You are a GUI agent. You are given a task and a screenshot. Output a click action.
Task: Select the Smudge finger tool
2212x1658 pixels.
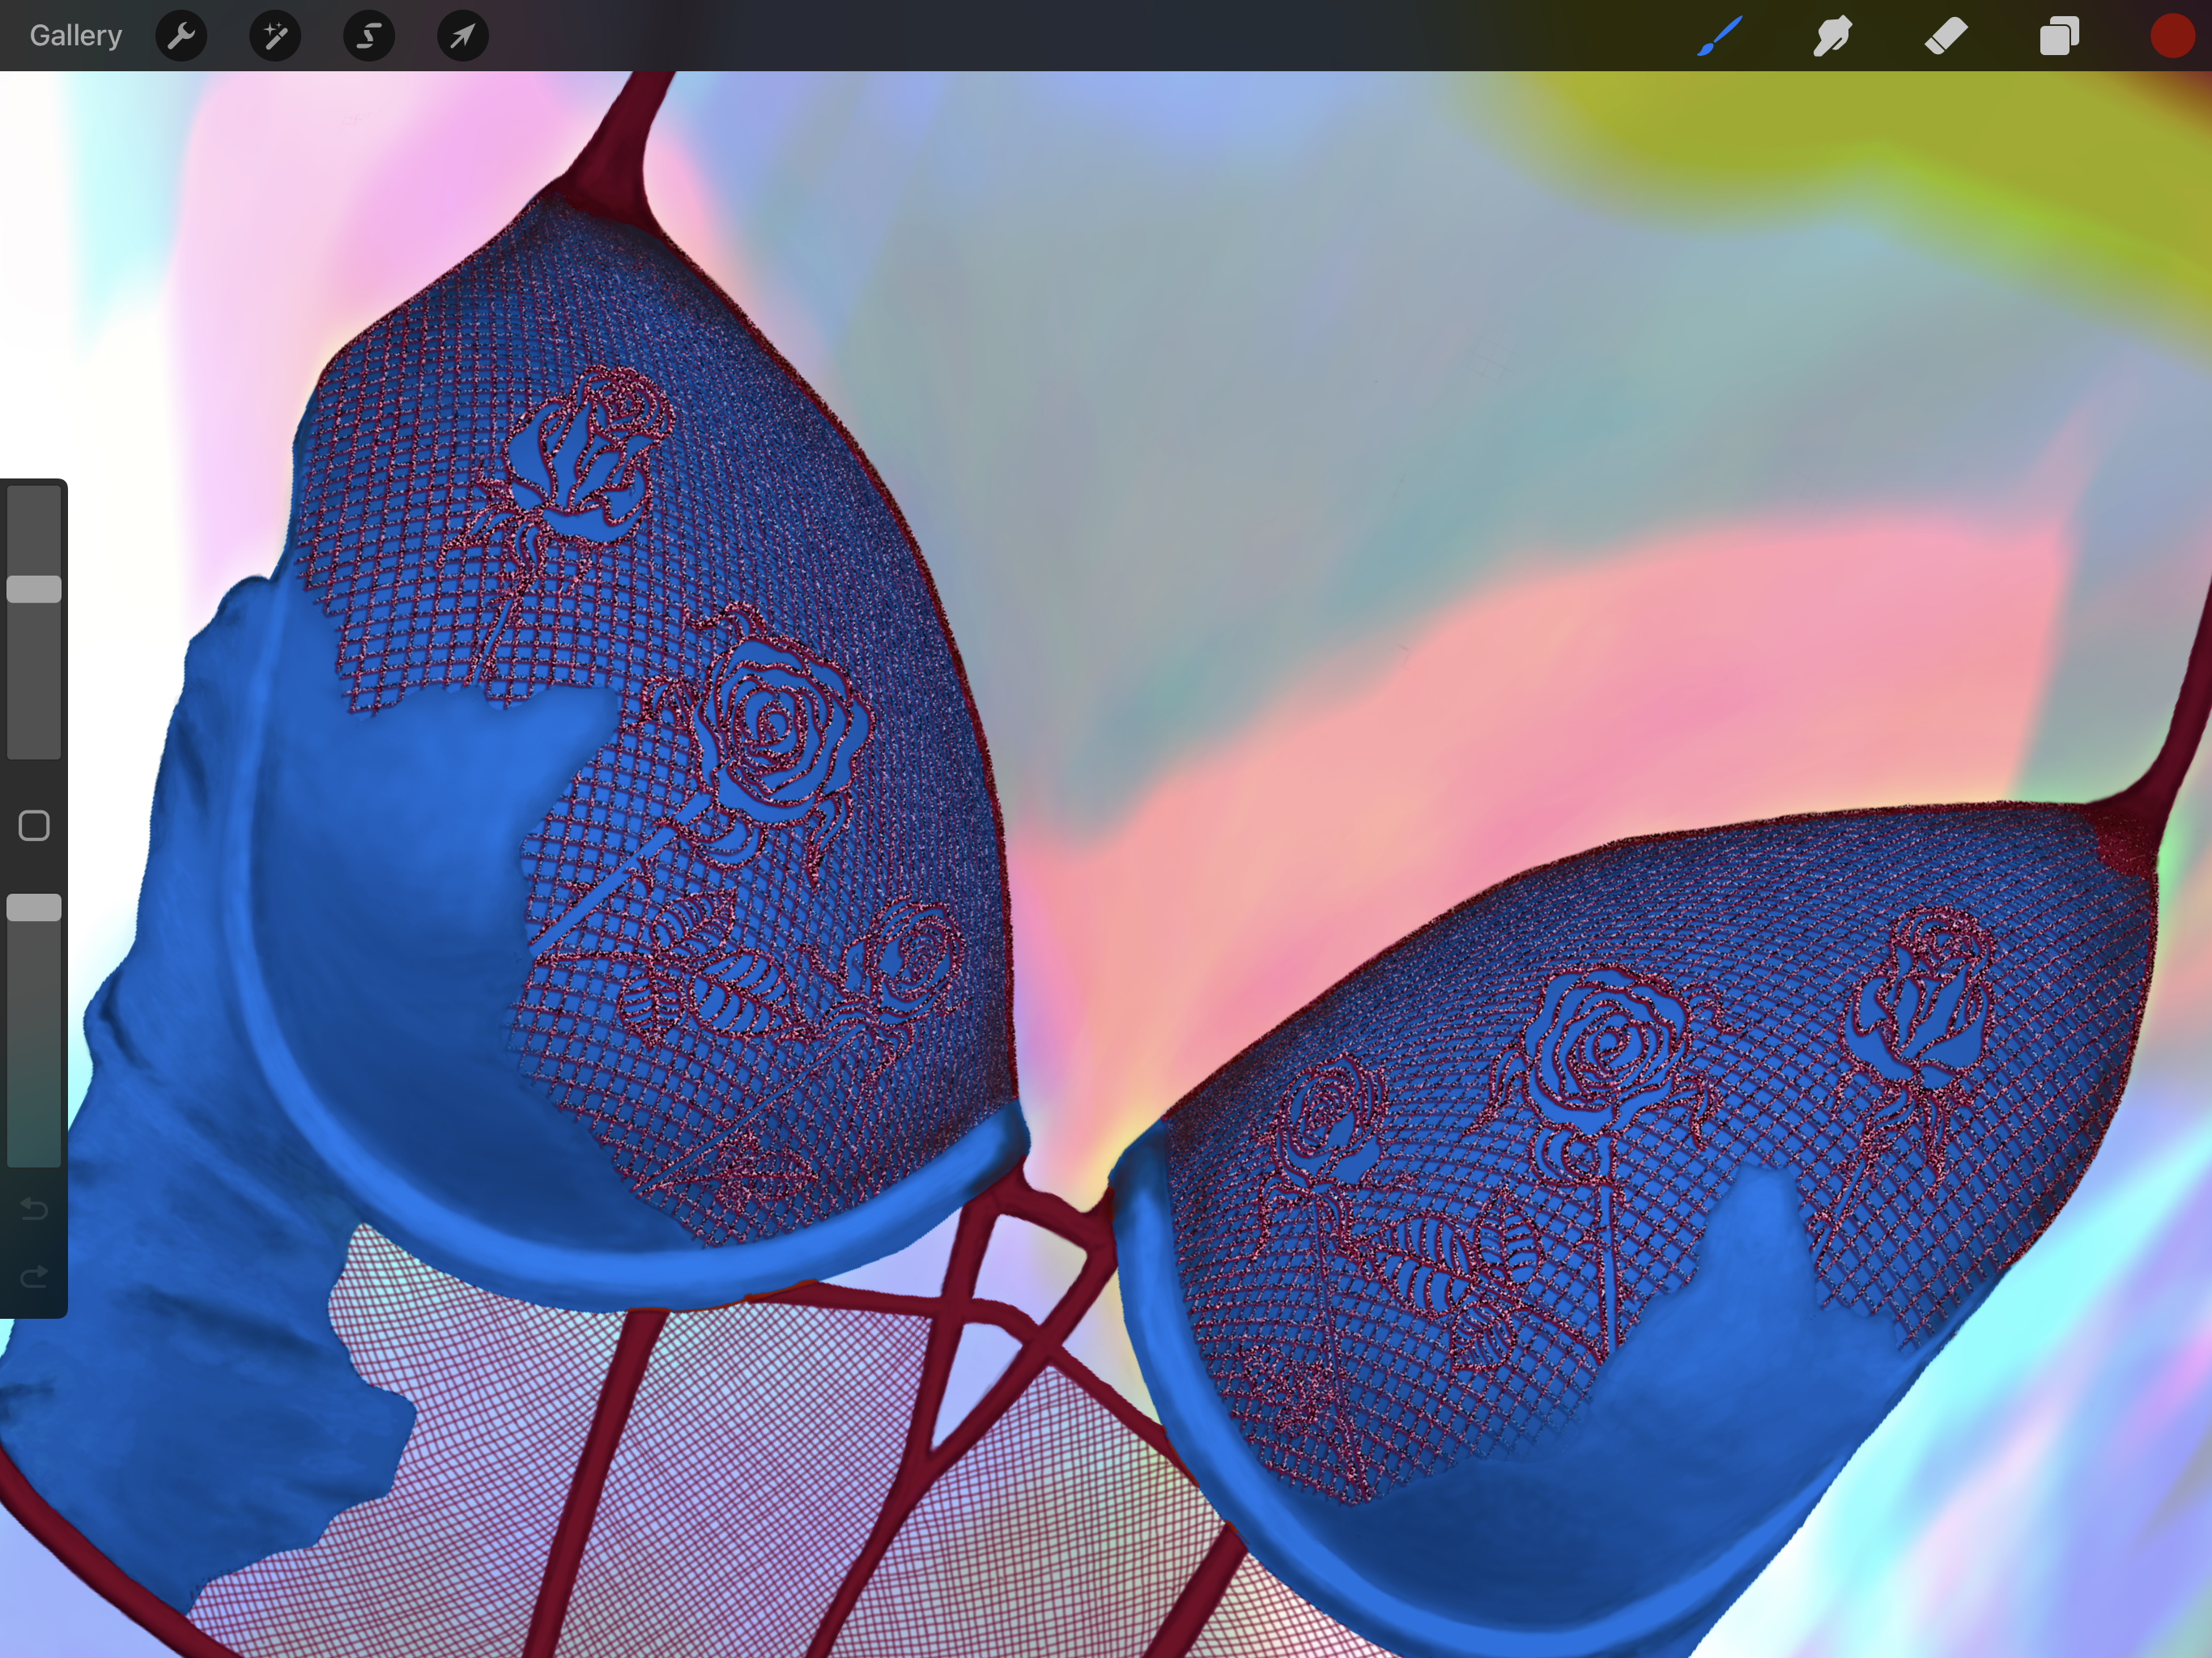[x=1832, y=37]
